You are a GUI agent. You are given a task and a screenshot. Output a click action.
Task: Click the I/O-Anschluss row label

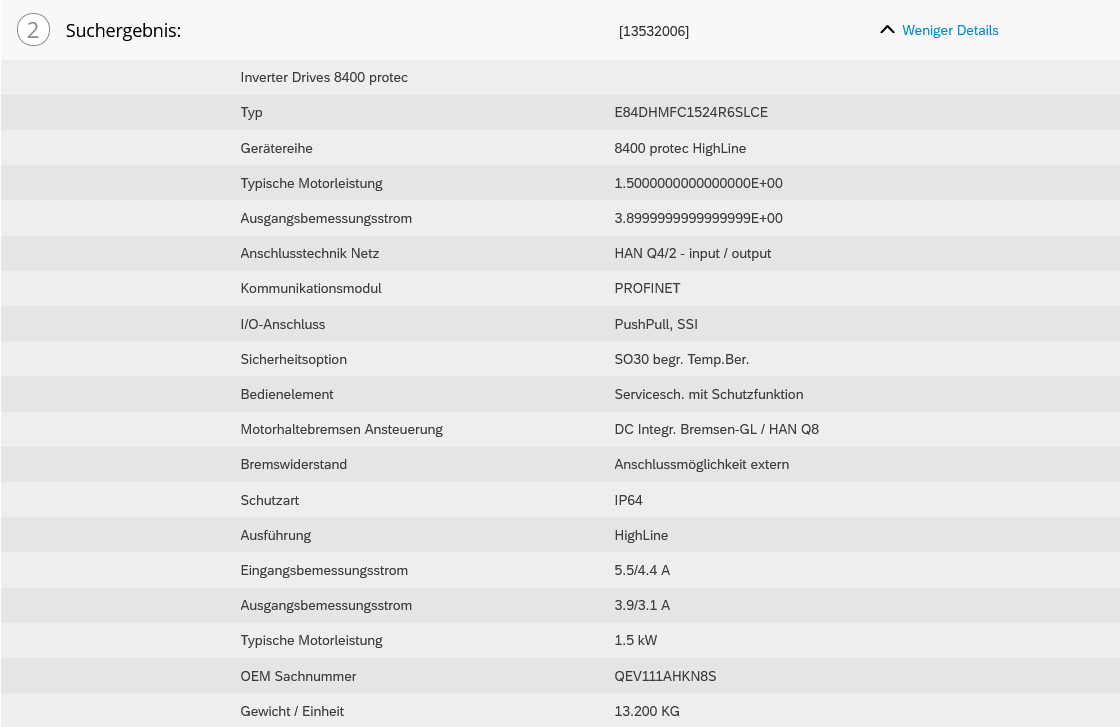click(x=282, y=324)
